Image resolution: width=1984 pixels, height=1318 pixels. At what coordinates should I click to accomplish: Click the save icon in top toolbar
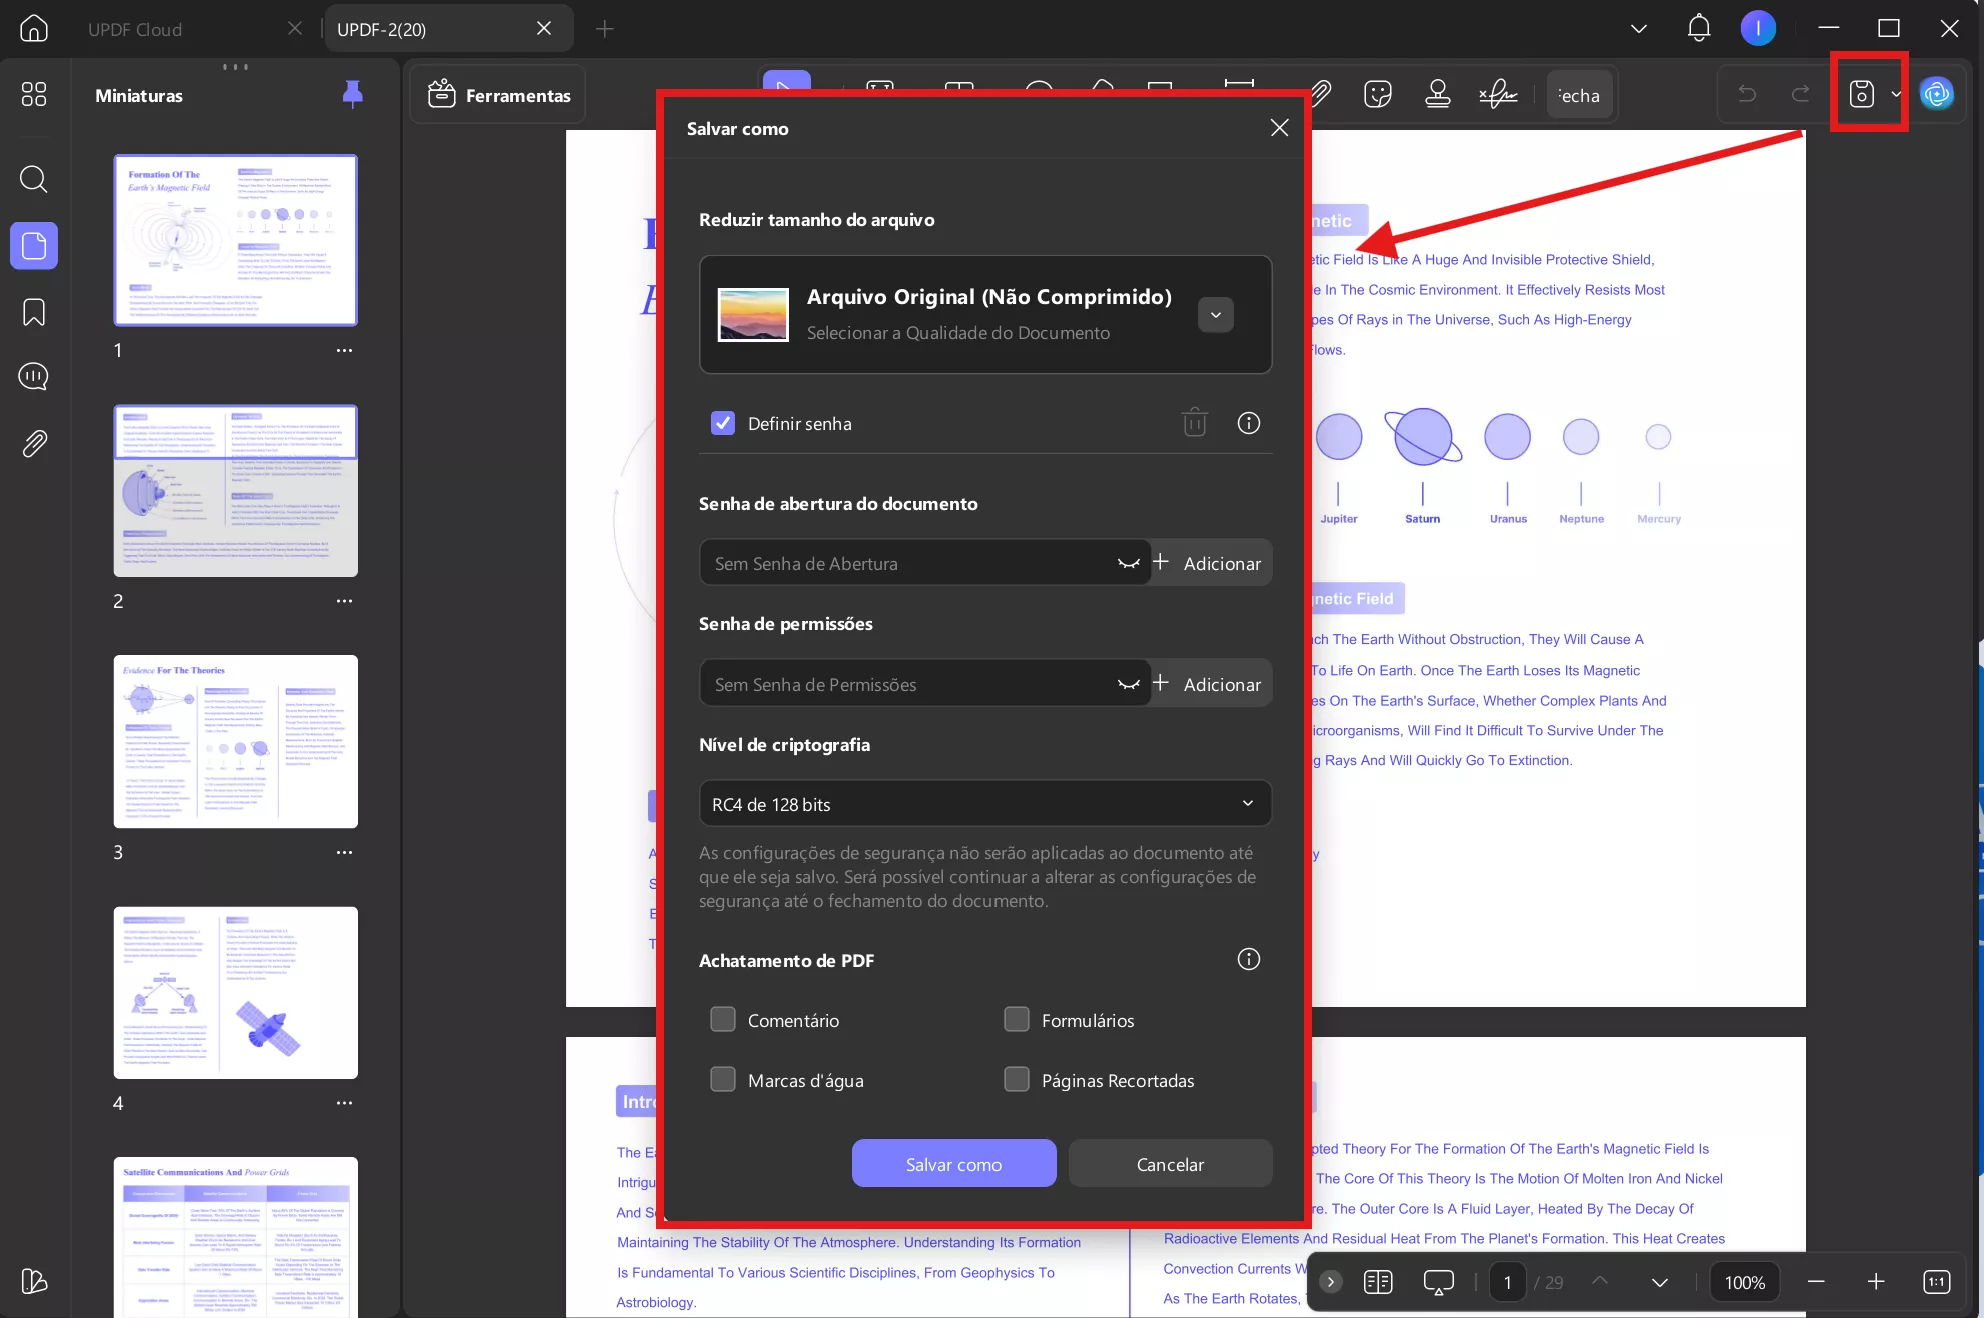pyautogui.click(x=1861, y=94)
